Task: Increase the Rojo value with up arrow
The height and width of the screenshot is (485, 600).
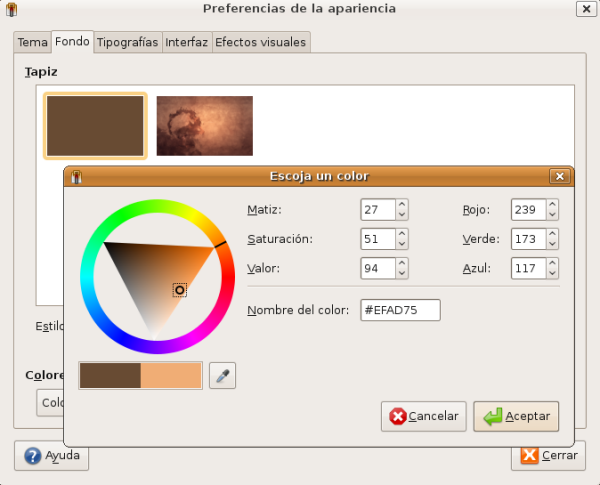Action: click(x=551, y=205)
